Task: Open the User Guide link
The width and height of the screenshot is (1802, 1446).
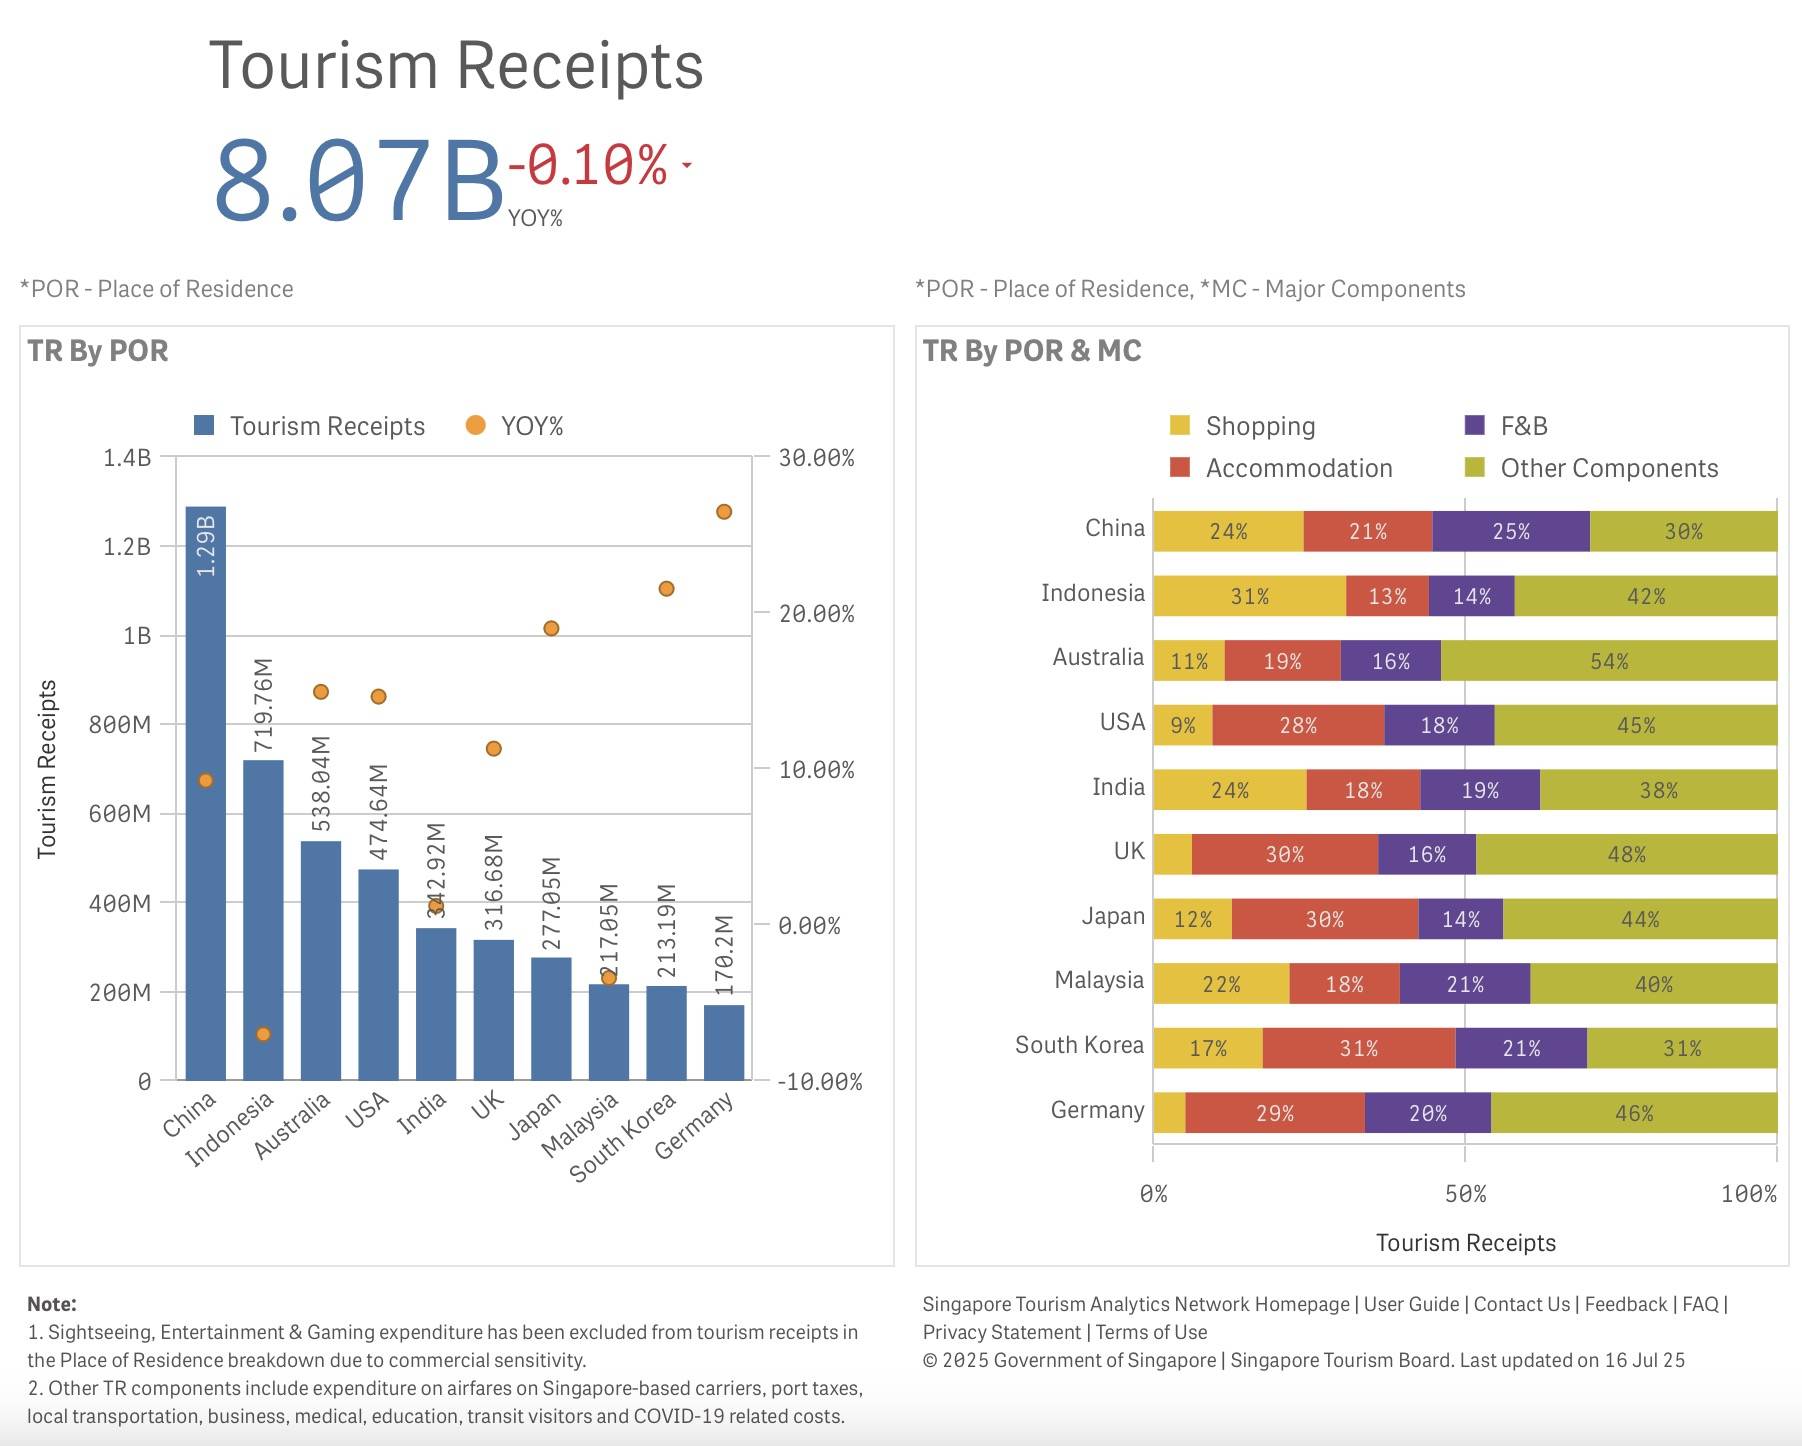Action: [x=1411, y=1304]
